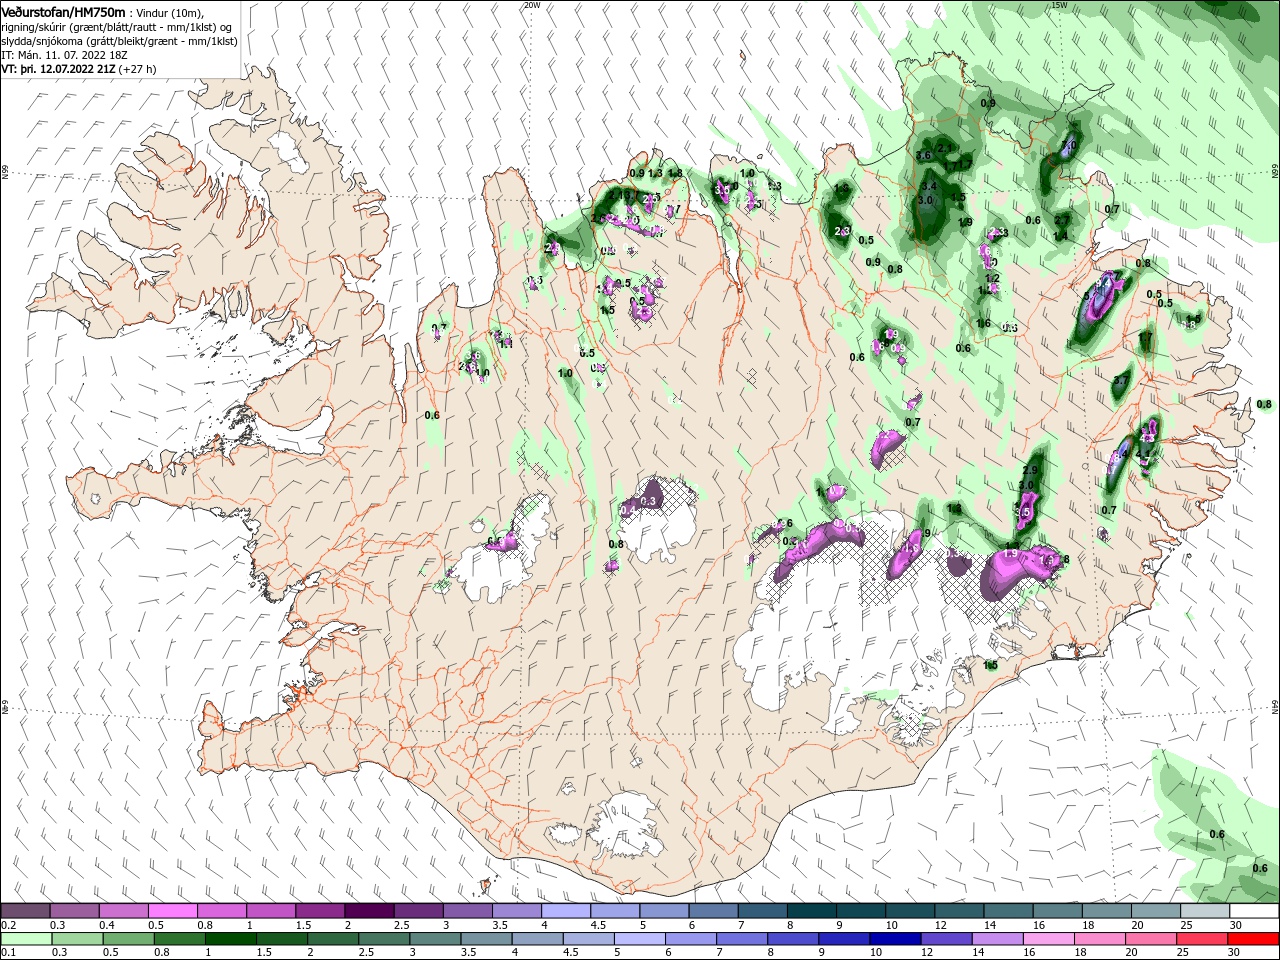Click the 'rigning/skúrir' legend description line
Viewport: 1280px width, 960px height.
(116, 27)
